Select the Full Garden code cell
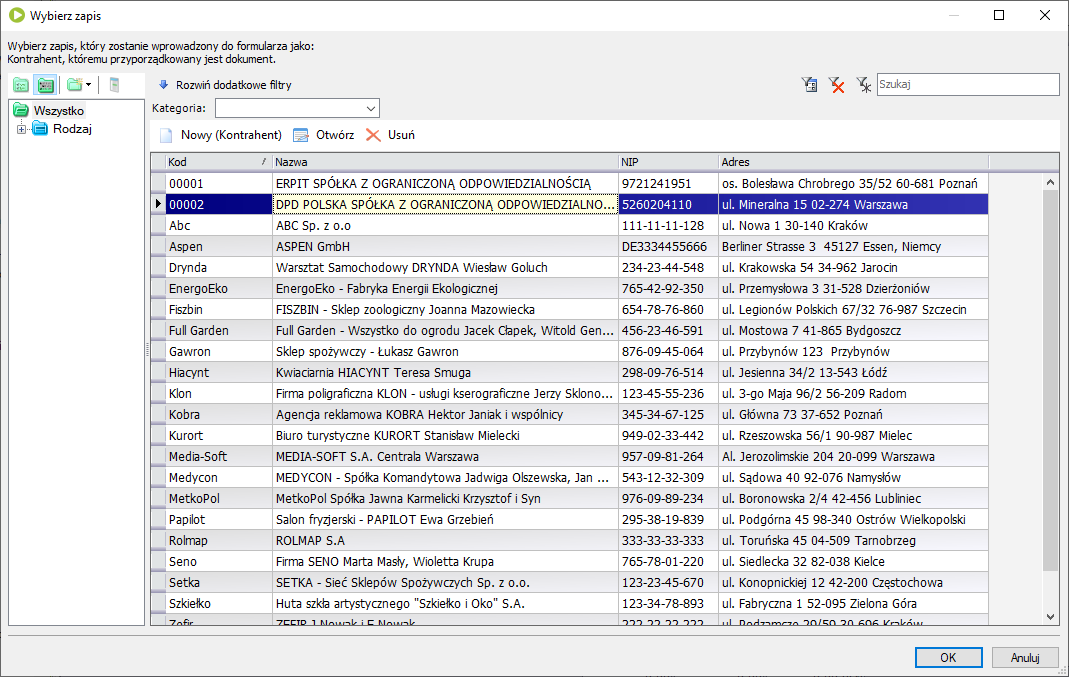 218,331
